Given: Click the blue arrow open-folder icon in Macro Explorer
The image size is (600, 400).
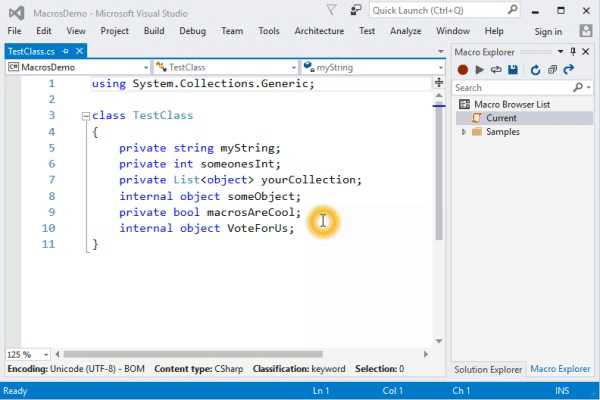Looking at the screenshot, I should pos(569,69).
